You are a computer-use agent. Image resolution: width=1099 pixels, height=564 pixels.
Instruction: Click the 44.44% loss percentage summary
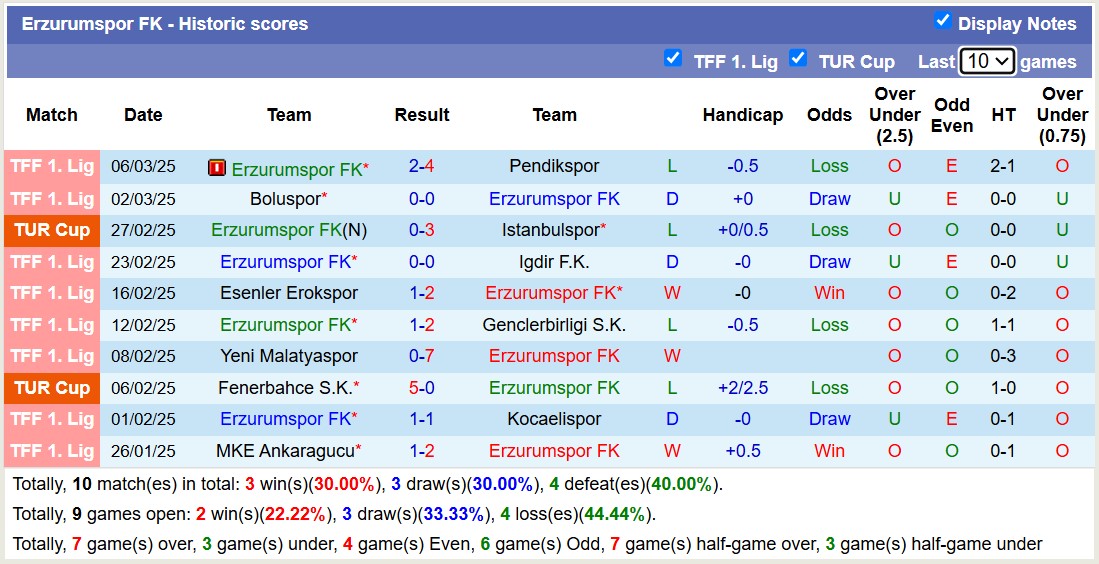click(615, 515)
